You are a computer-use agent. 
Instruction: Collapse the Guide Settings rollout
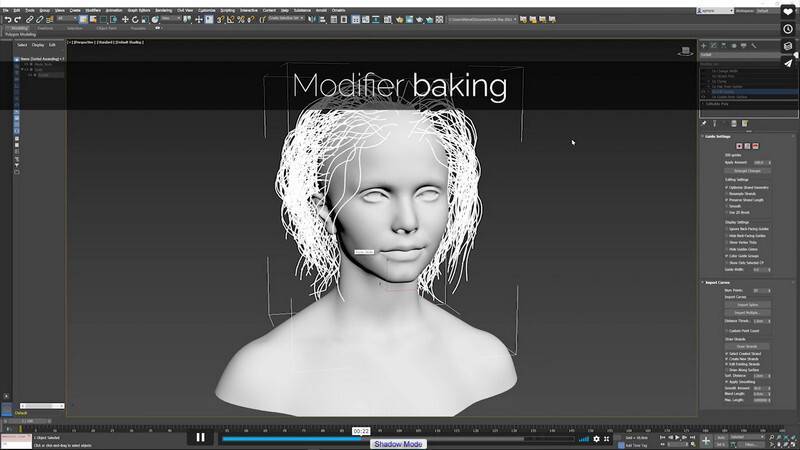coord(720,136)
